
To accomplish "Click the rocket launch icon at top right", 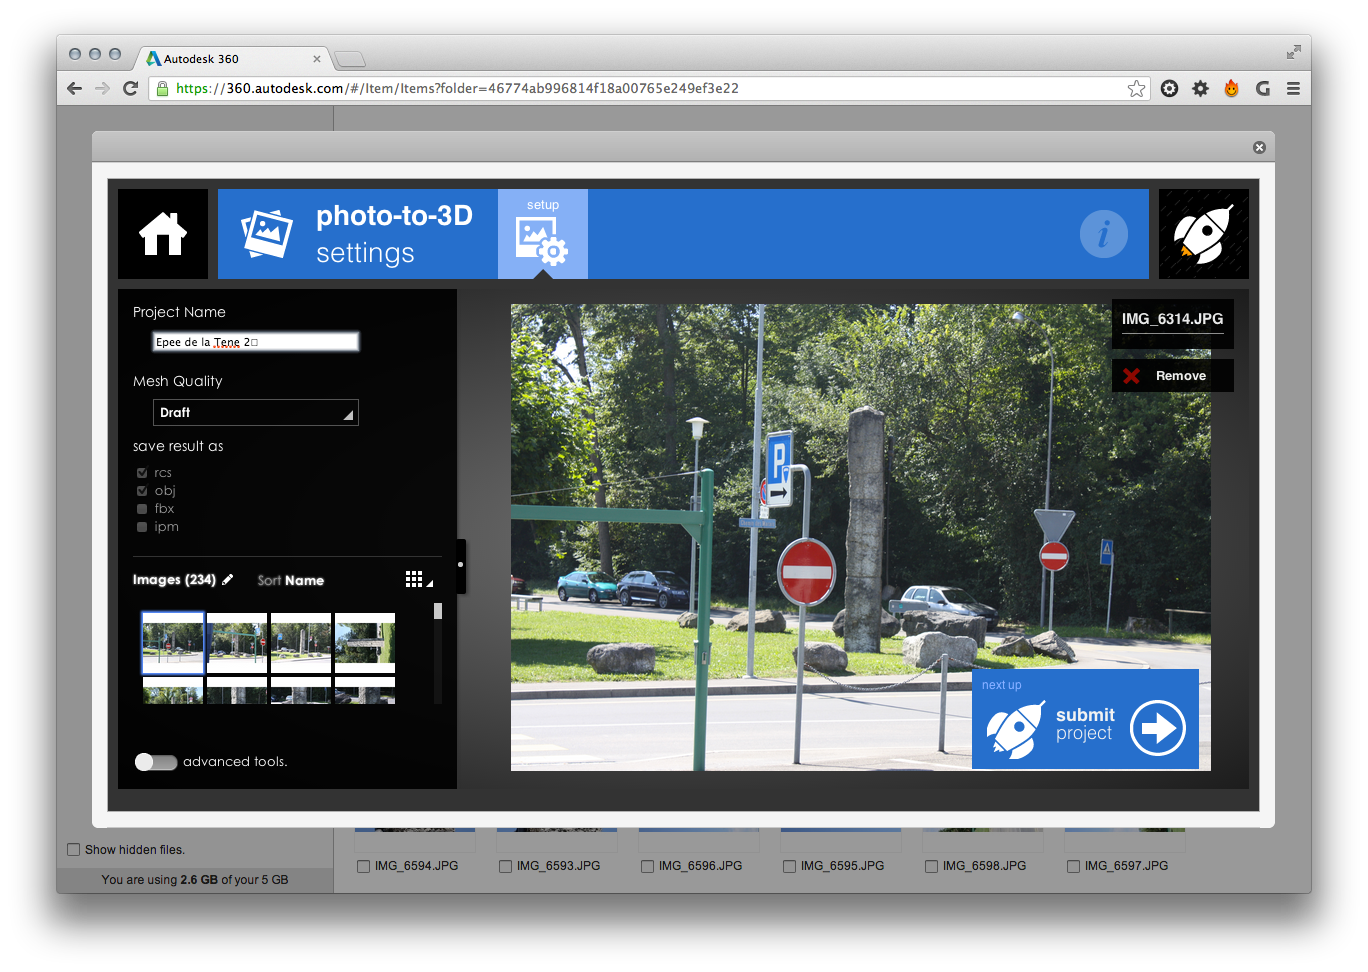I will pyautogui.click(x=1203, y=234).
